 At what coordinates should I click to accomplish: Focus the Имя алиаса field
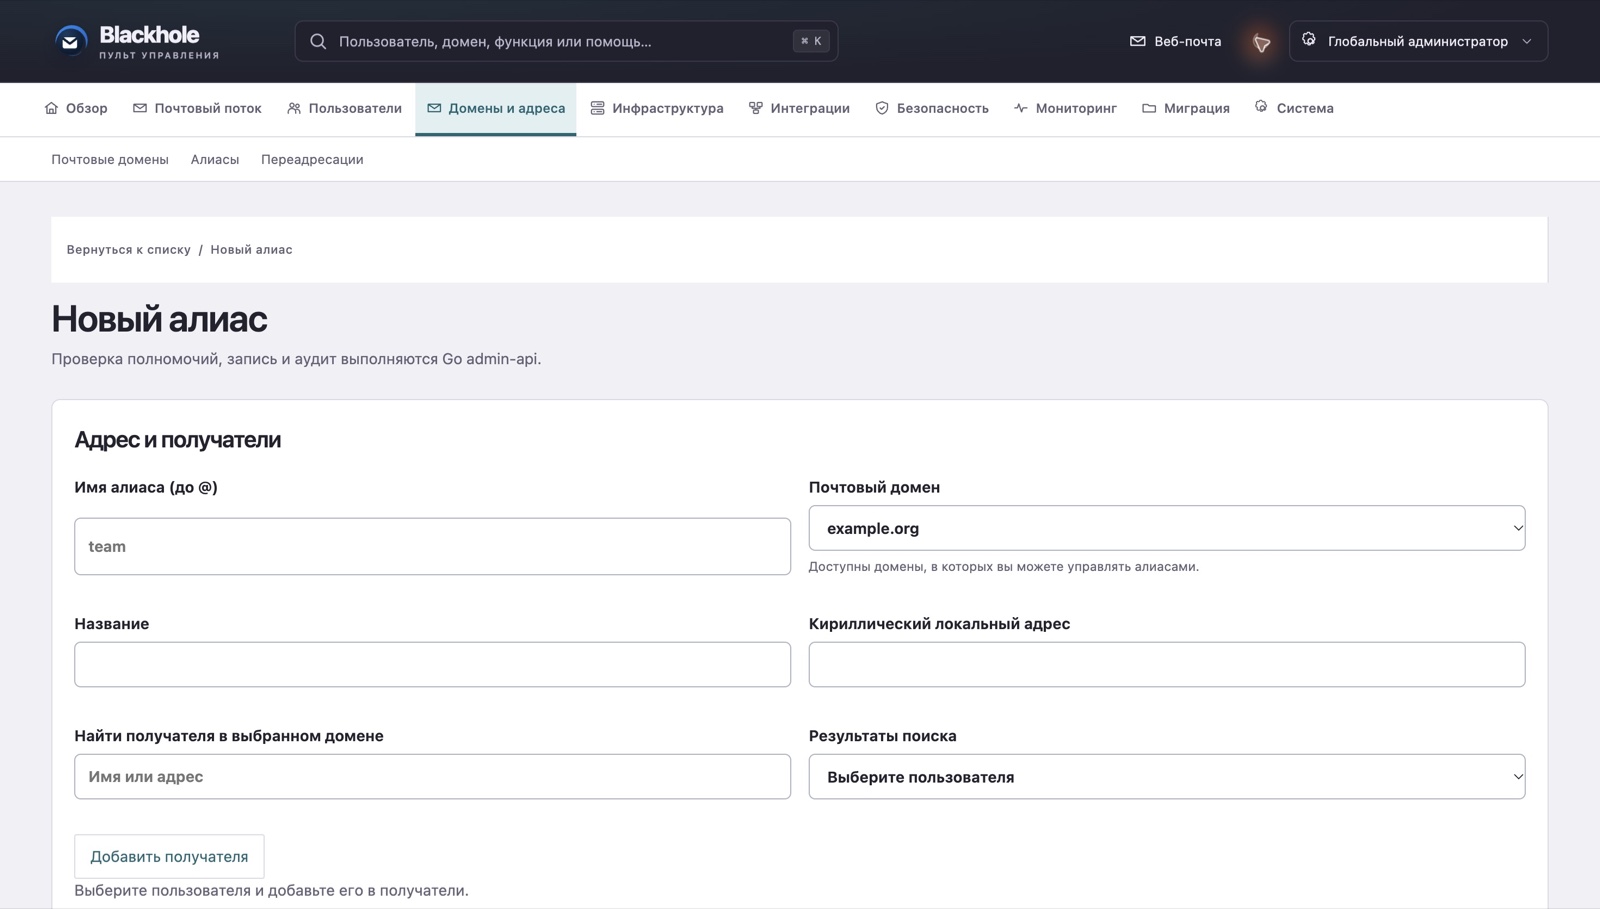click(x=432, y=546)
